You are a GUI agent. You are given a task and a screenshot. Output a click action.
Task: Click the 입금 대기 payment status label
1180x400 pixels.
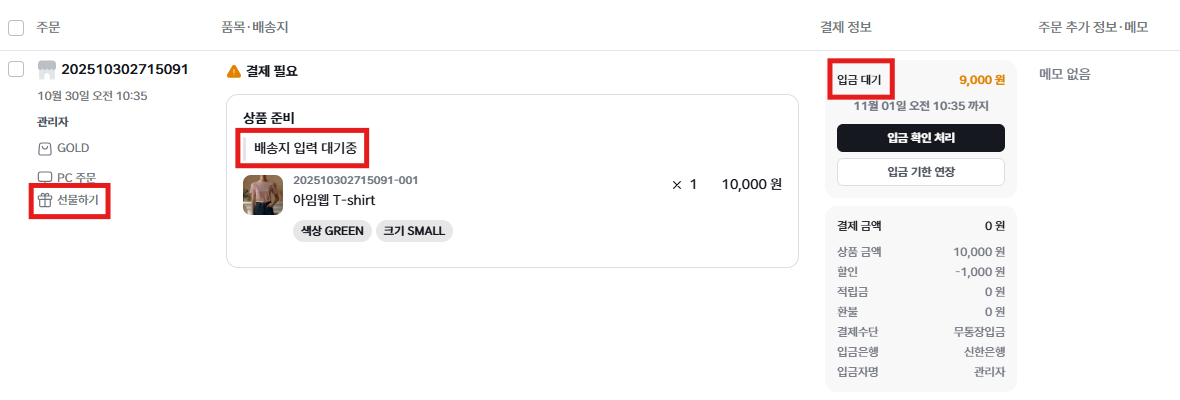[x=860, y=79]
